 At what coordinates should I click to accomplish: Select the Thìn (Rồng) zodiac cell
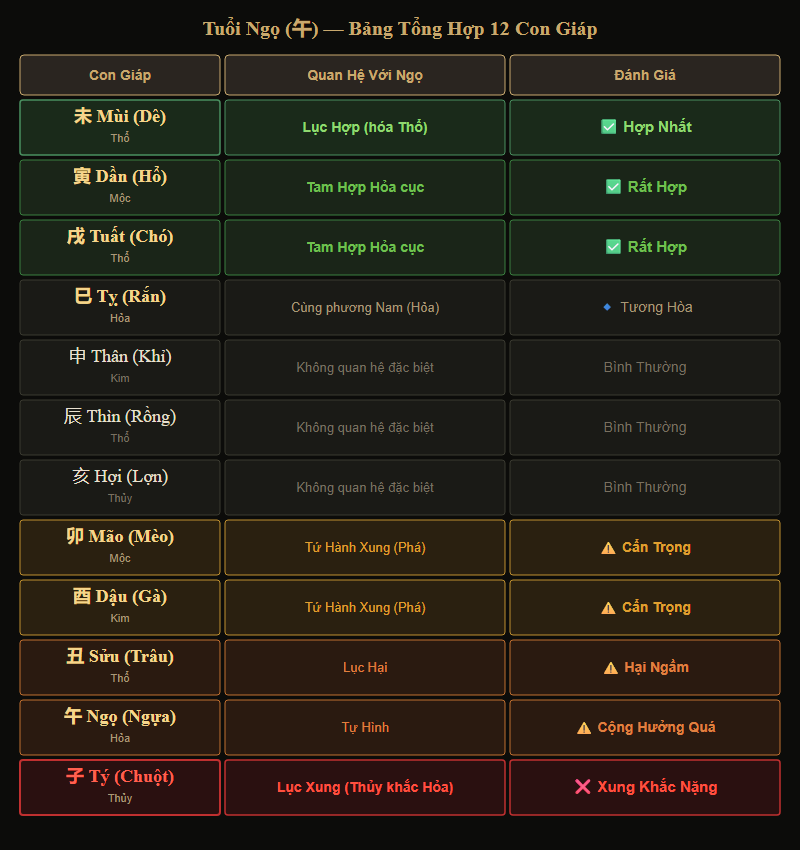tap(120, 427)
